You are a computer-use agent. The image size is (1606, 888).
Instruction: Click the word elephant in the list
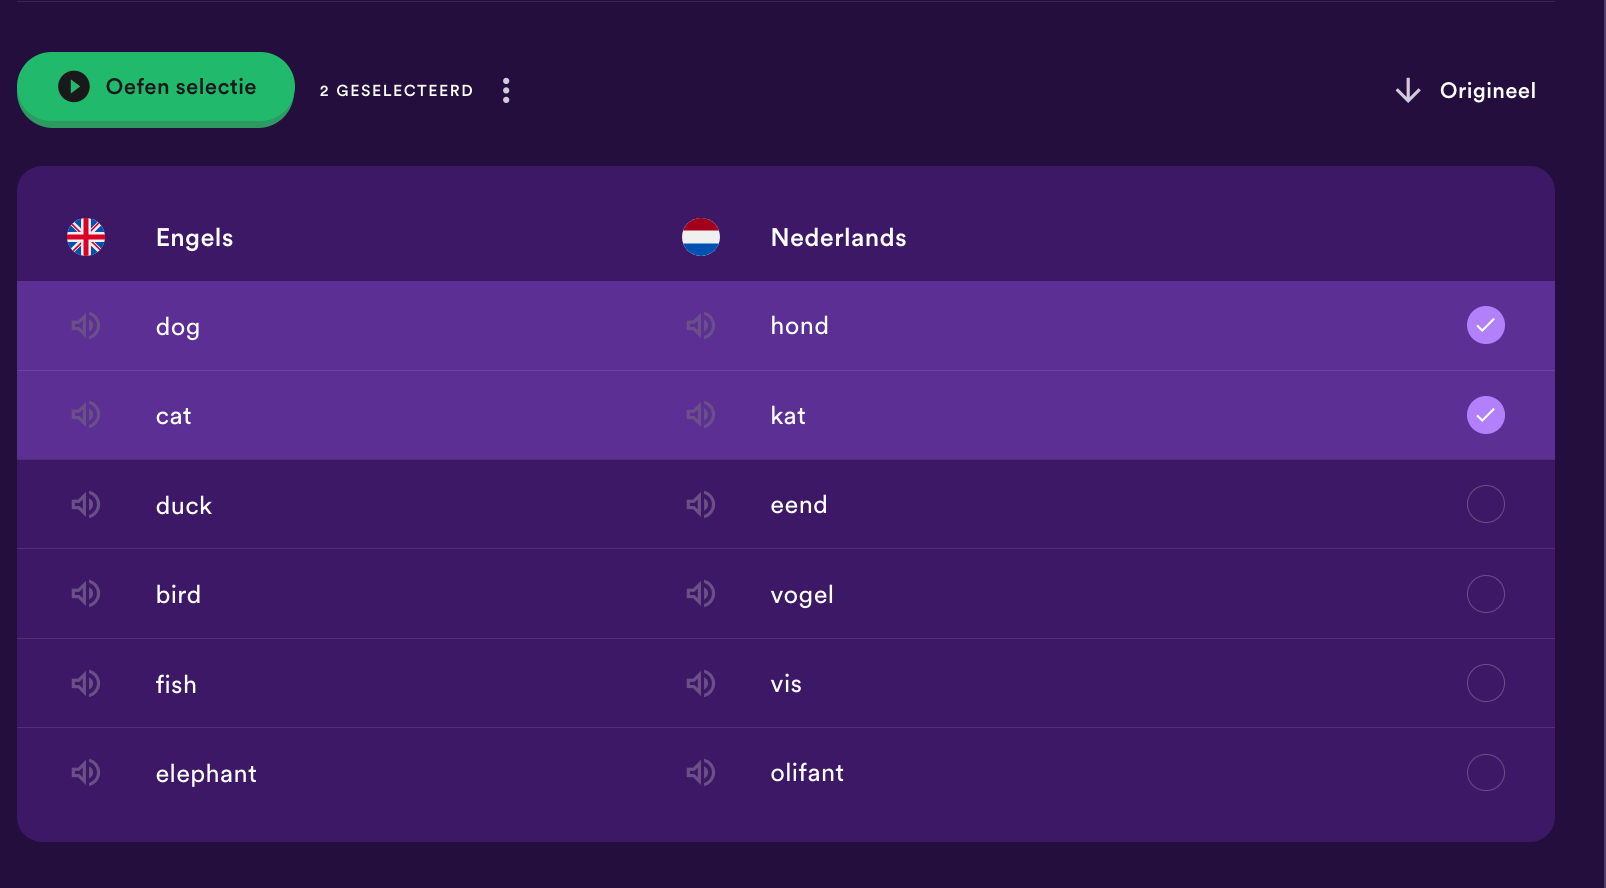tap(206, 774)
